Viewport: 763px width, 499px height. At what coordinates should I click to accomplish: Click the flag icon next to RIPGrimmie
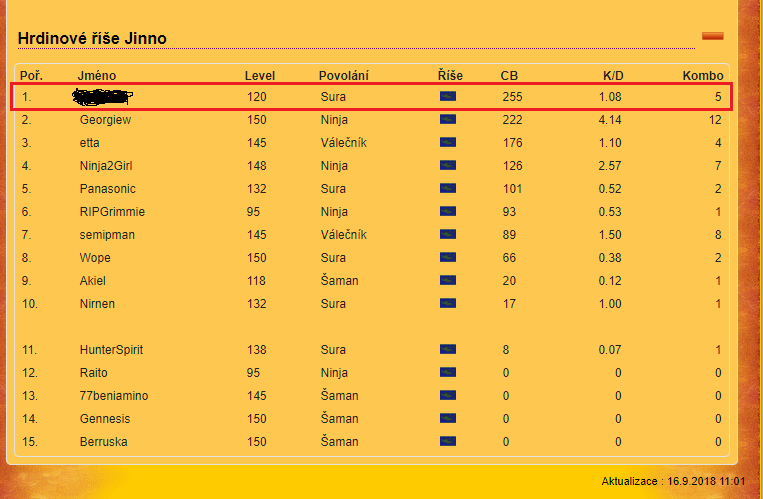coord(448,211)
